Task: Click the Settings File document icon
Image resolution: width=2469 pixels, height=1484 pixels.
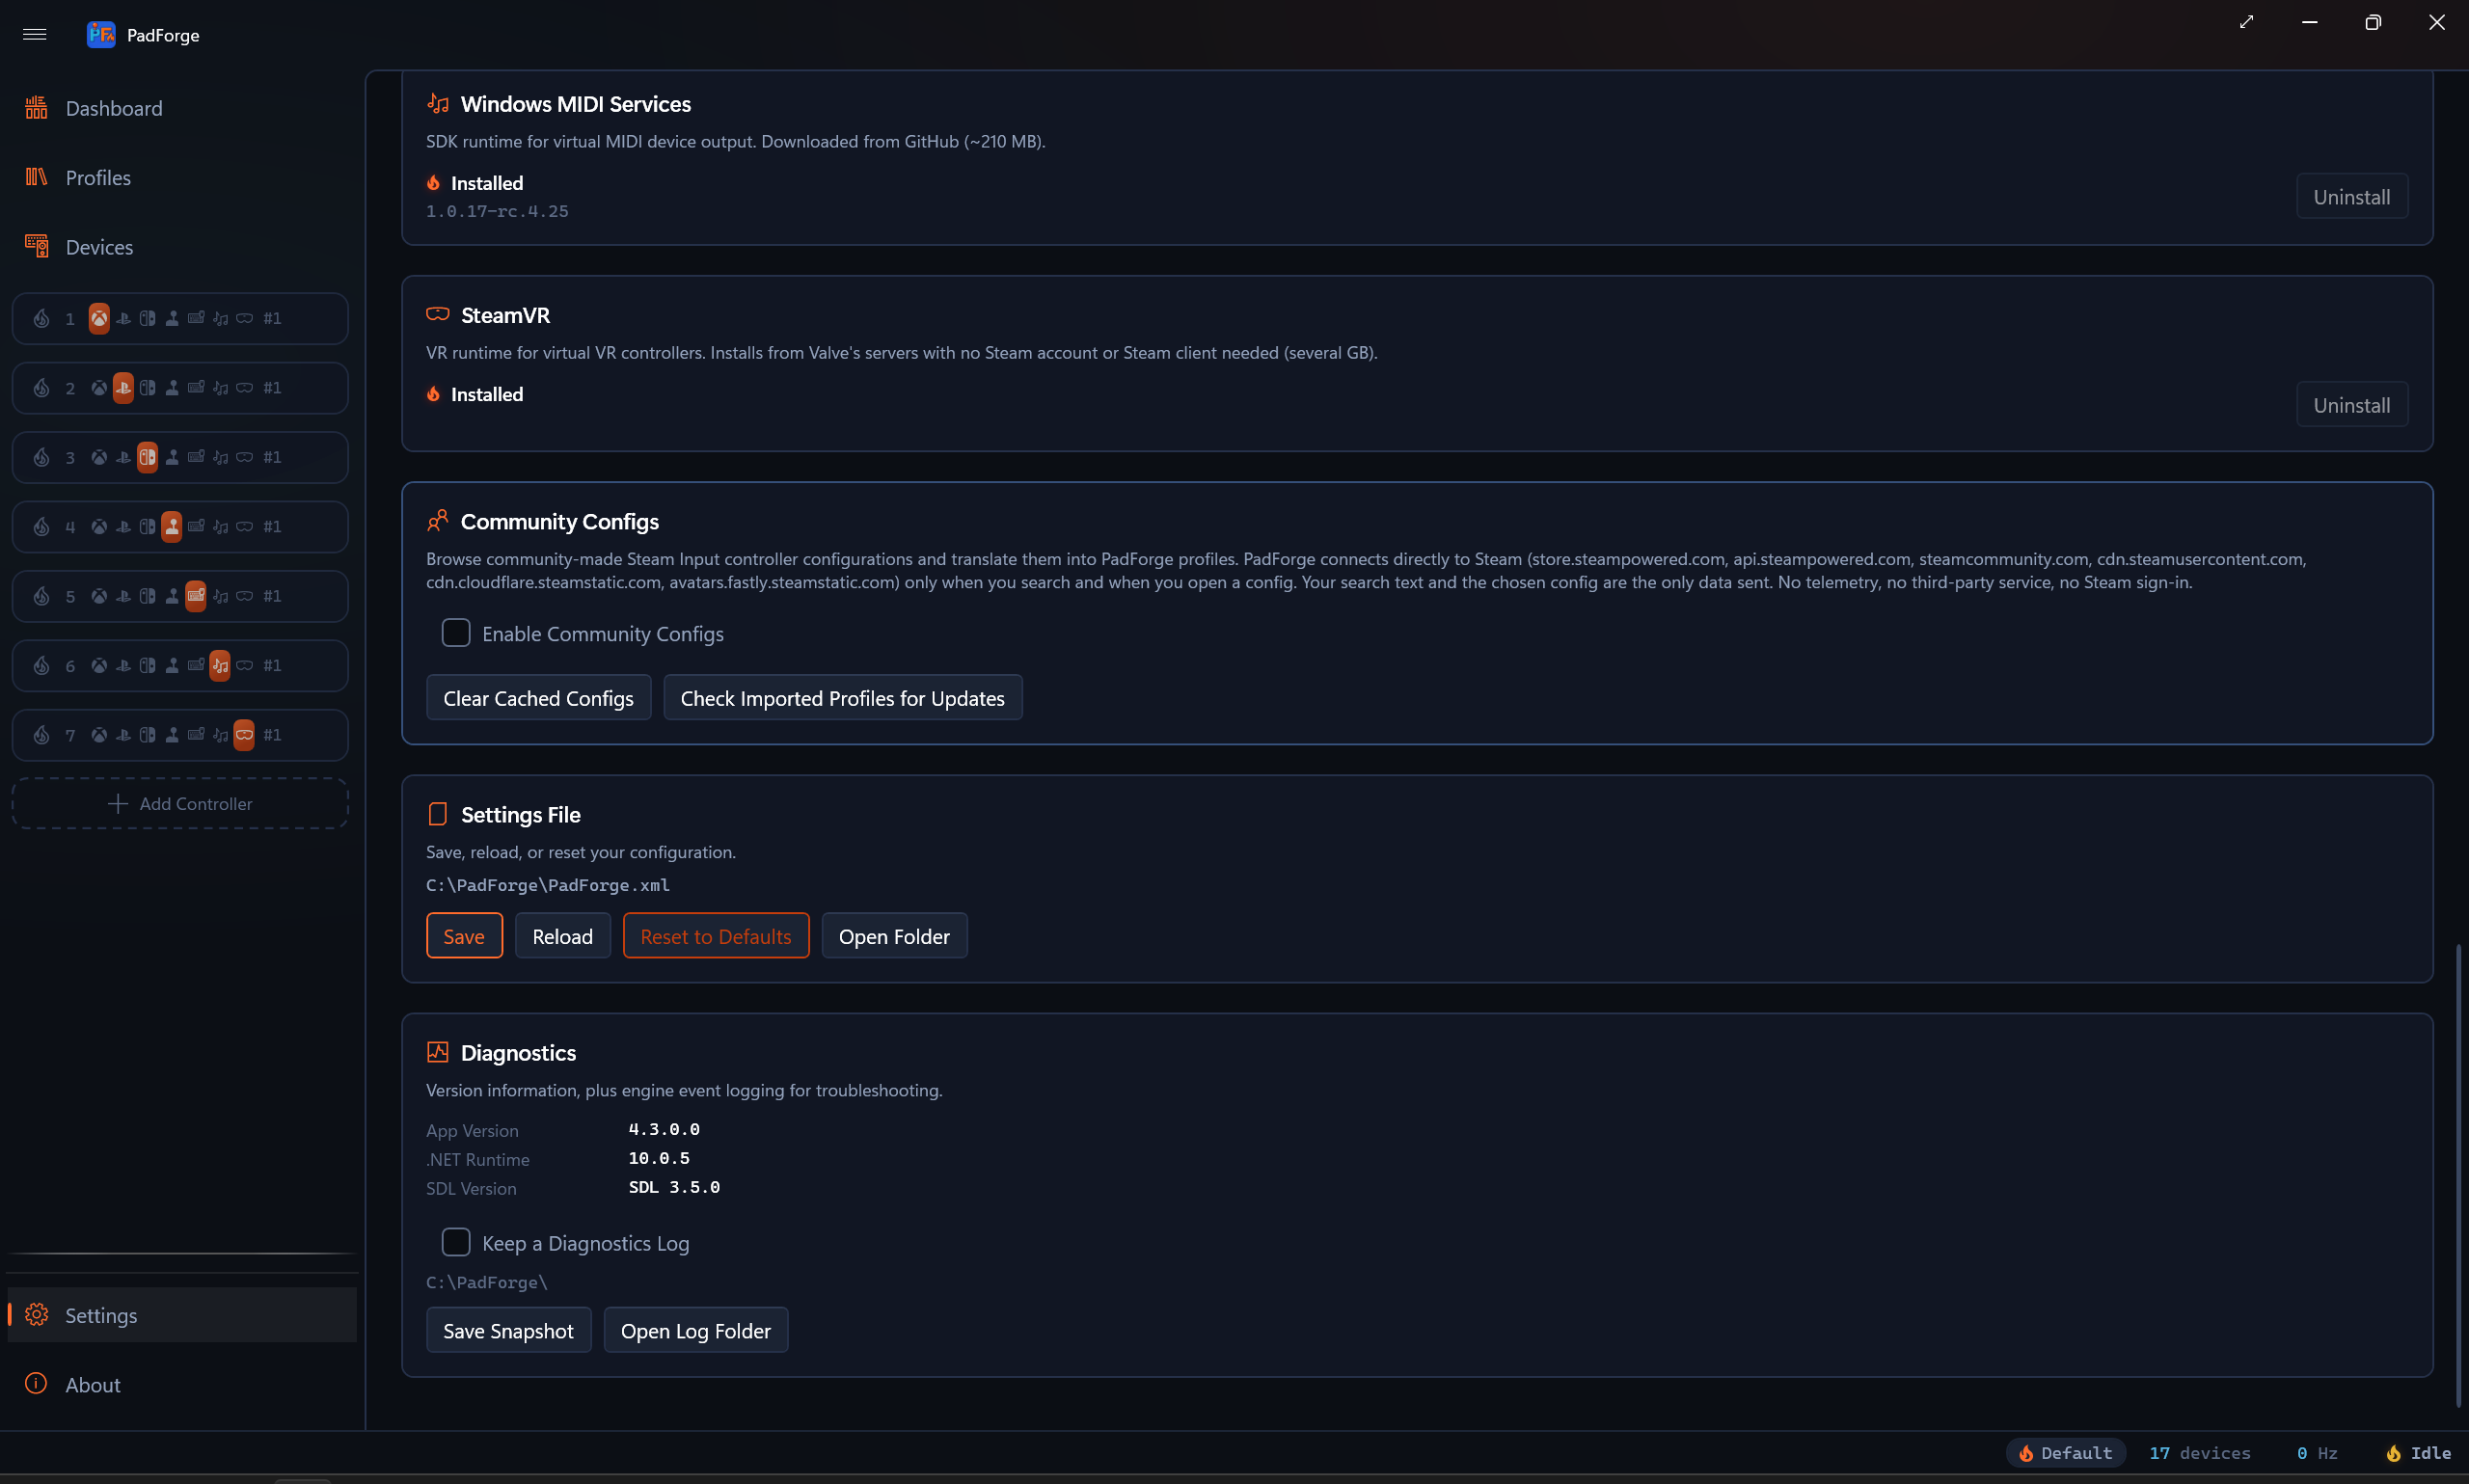Action: [x=437, y=814]
